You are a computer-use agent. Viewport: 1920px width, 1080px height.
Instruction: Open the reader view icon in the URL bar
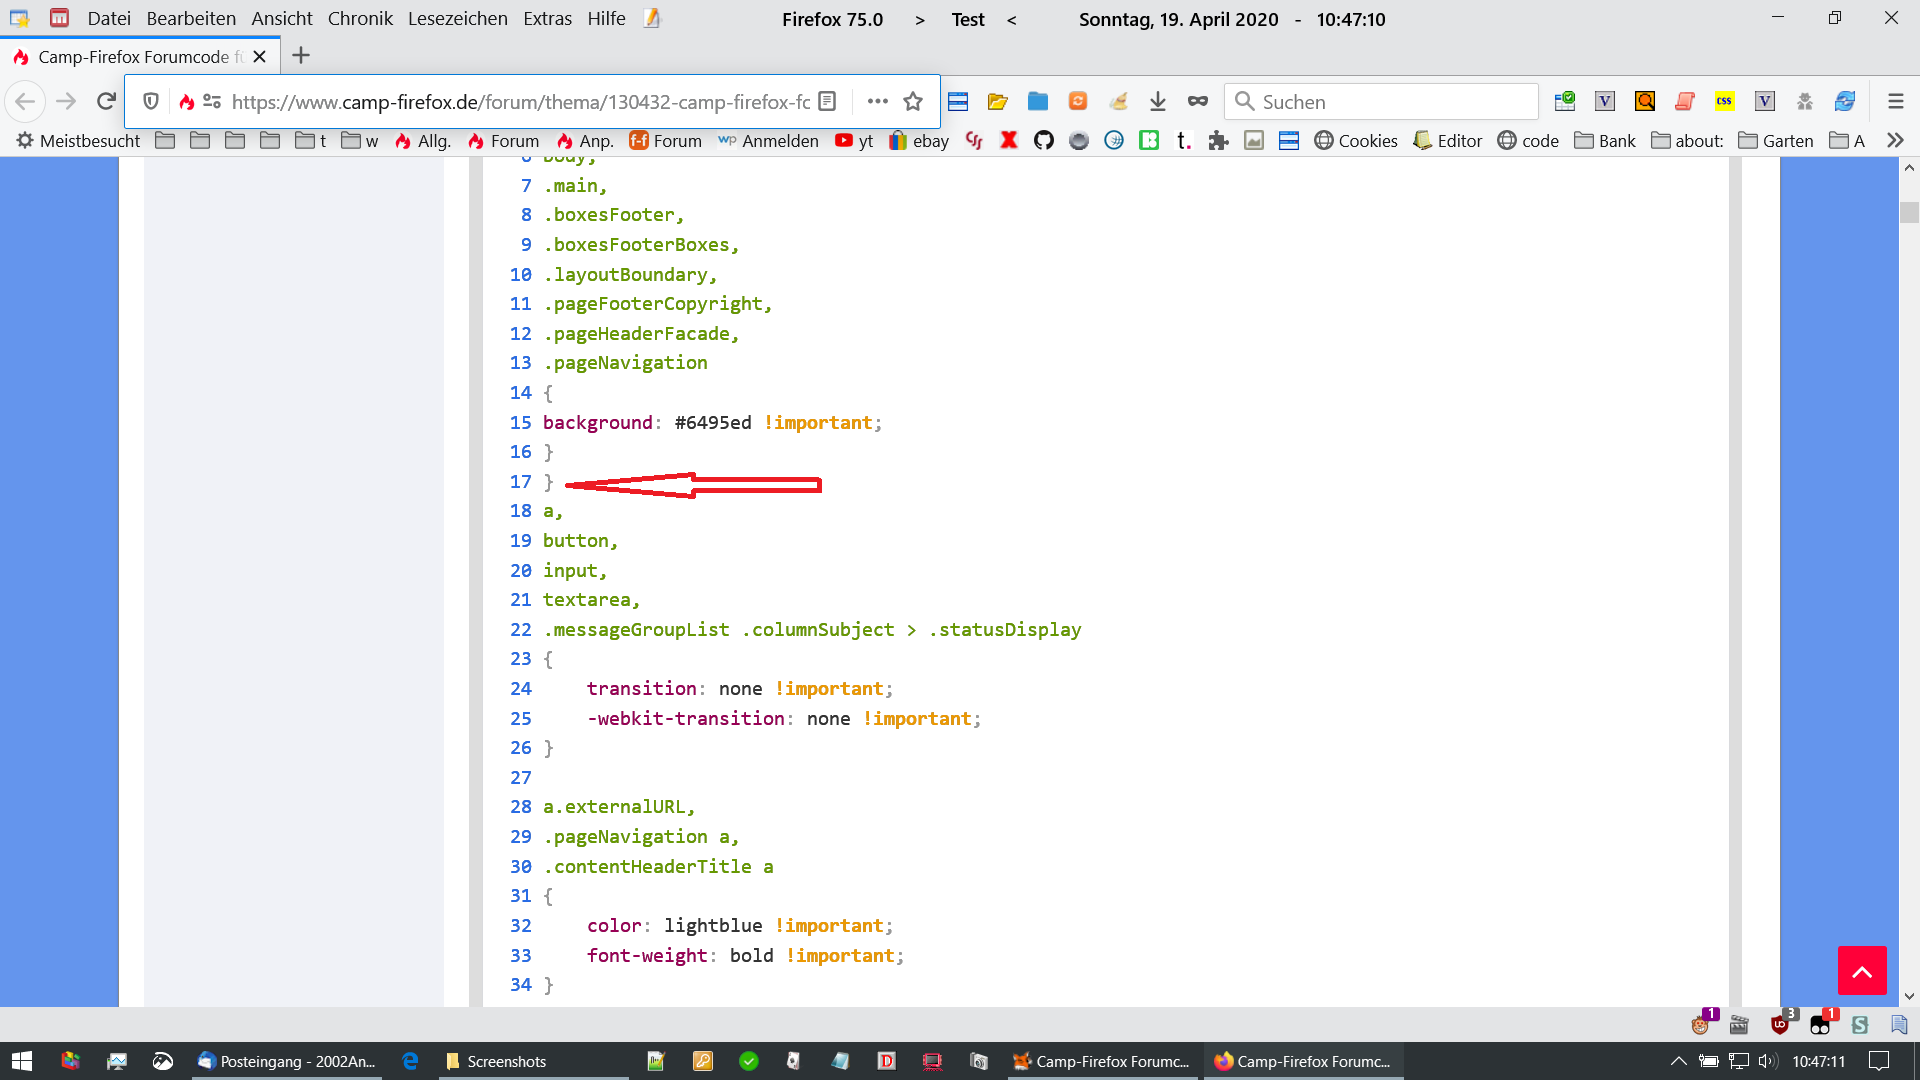point(827,101)
